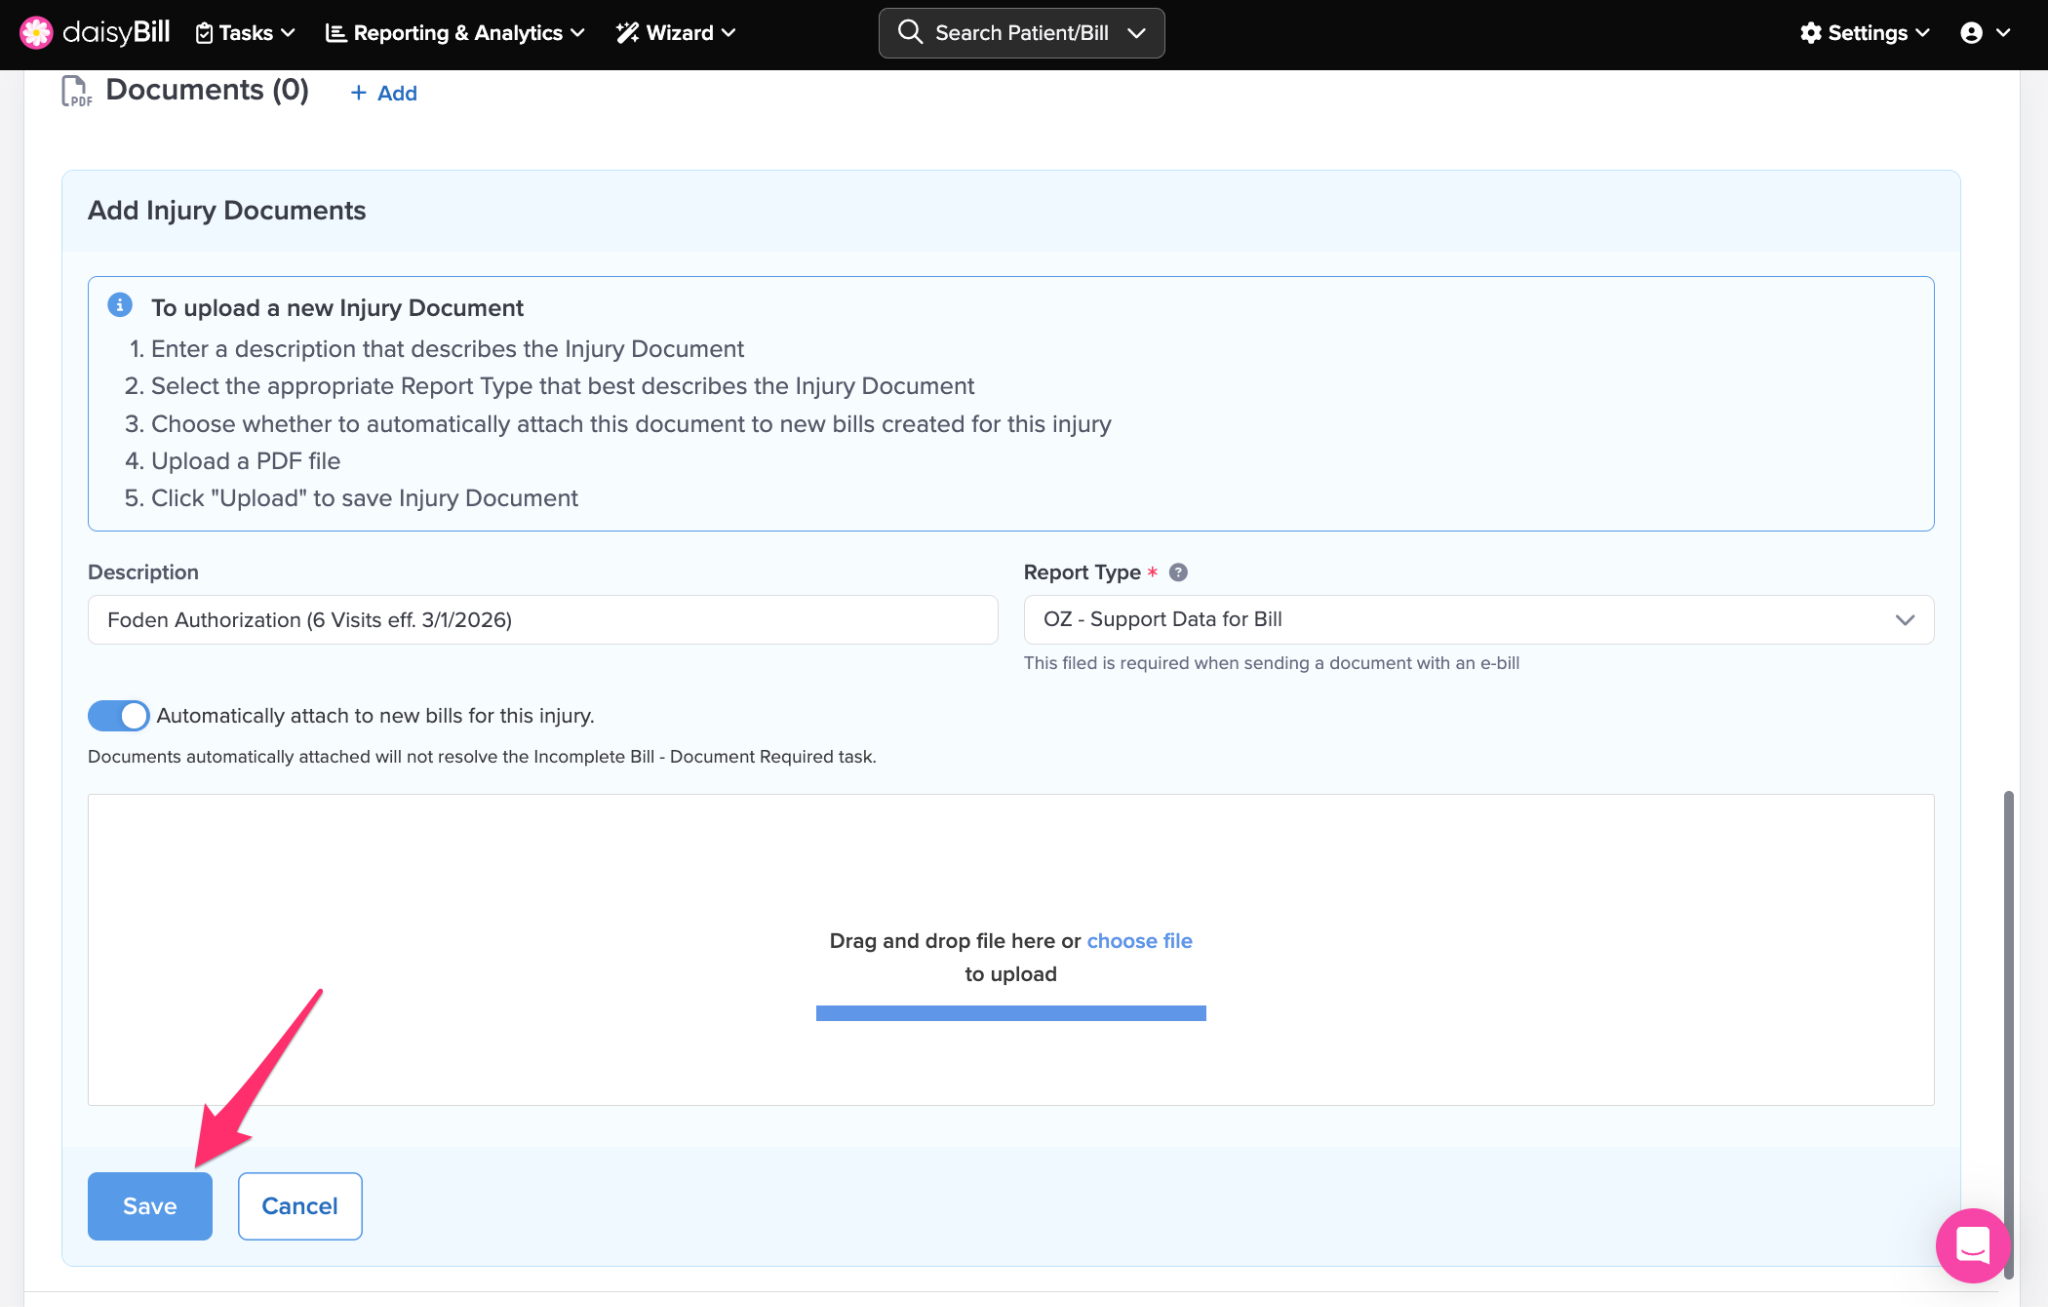
Task: Disable automatically attach to new bills toggle
Action: (x=118, y=716)
